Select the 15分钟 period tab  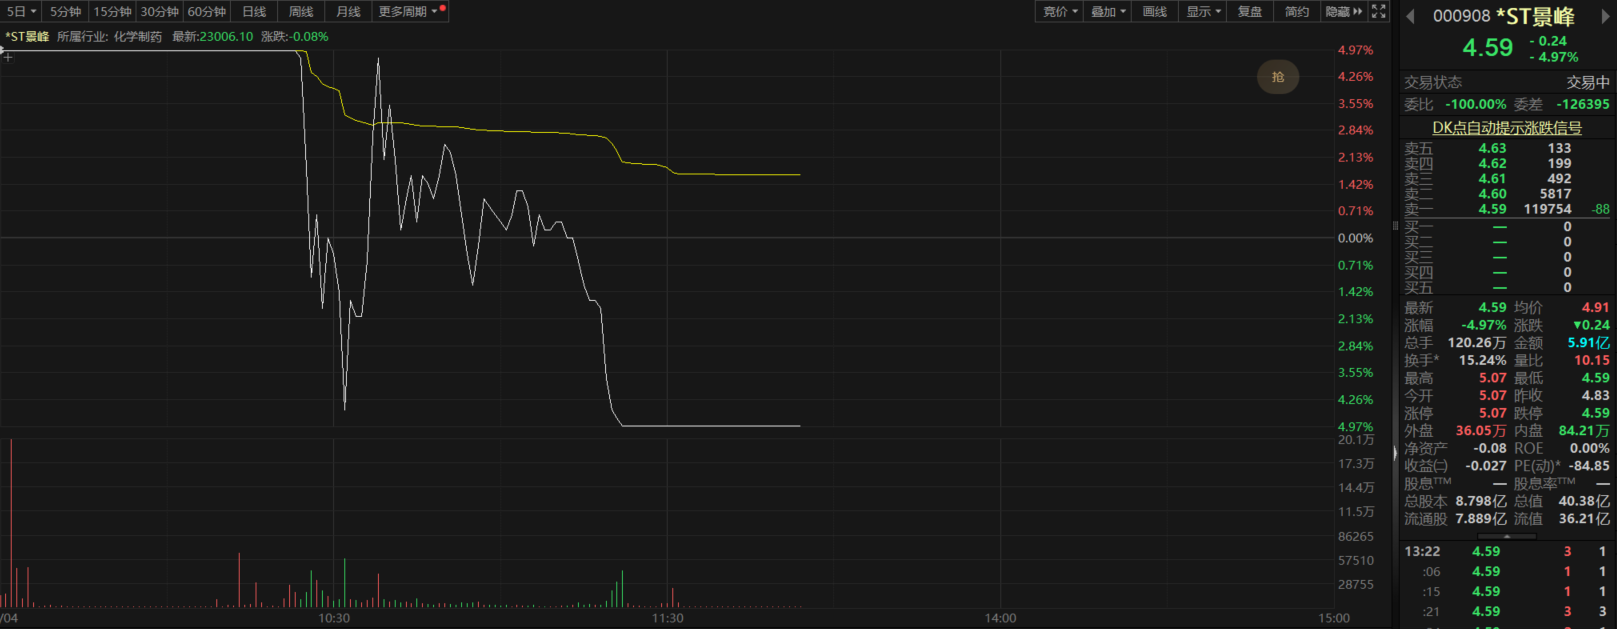pyautogui.click(x=112, y=11)
